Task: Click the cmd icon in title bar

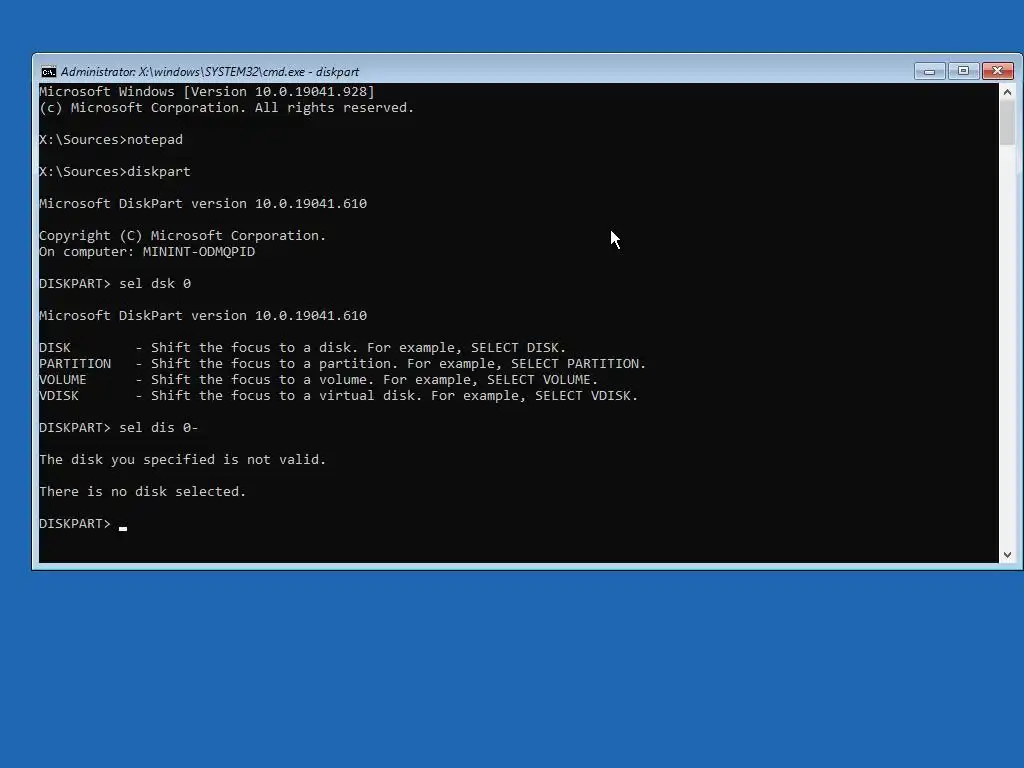Action: pyautogui.click(x=48, y=72)
